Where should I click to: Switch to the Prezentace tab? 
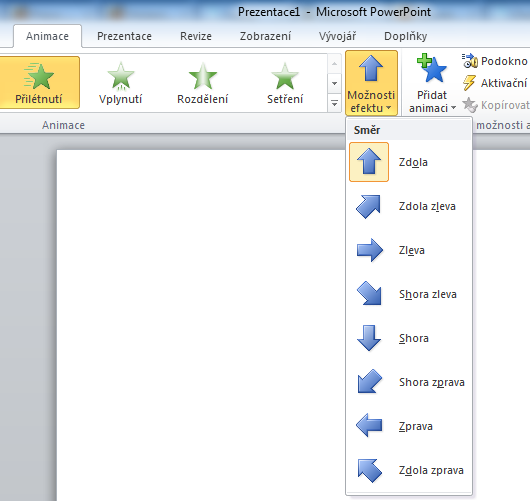[x=124, y=36]
